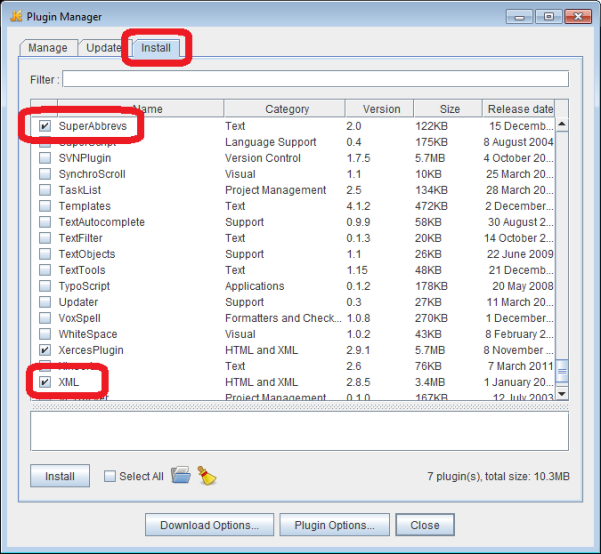Click the scrollbar down arrow
Viewport: 601px width, 554px height.
[562, 394]
